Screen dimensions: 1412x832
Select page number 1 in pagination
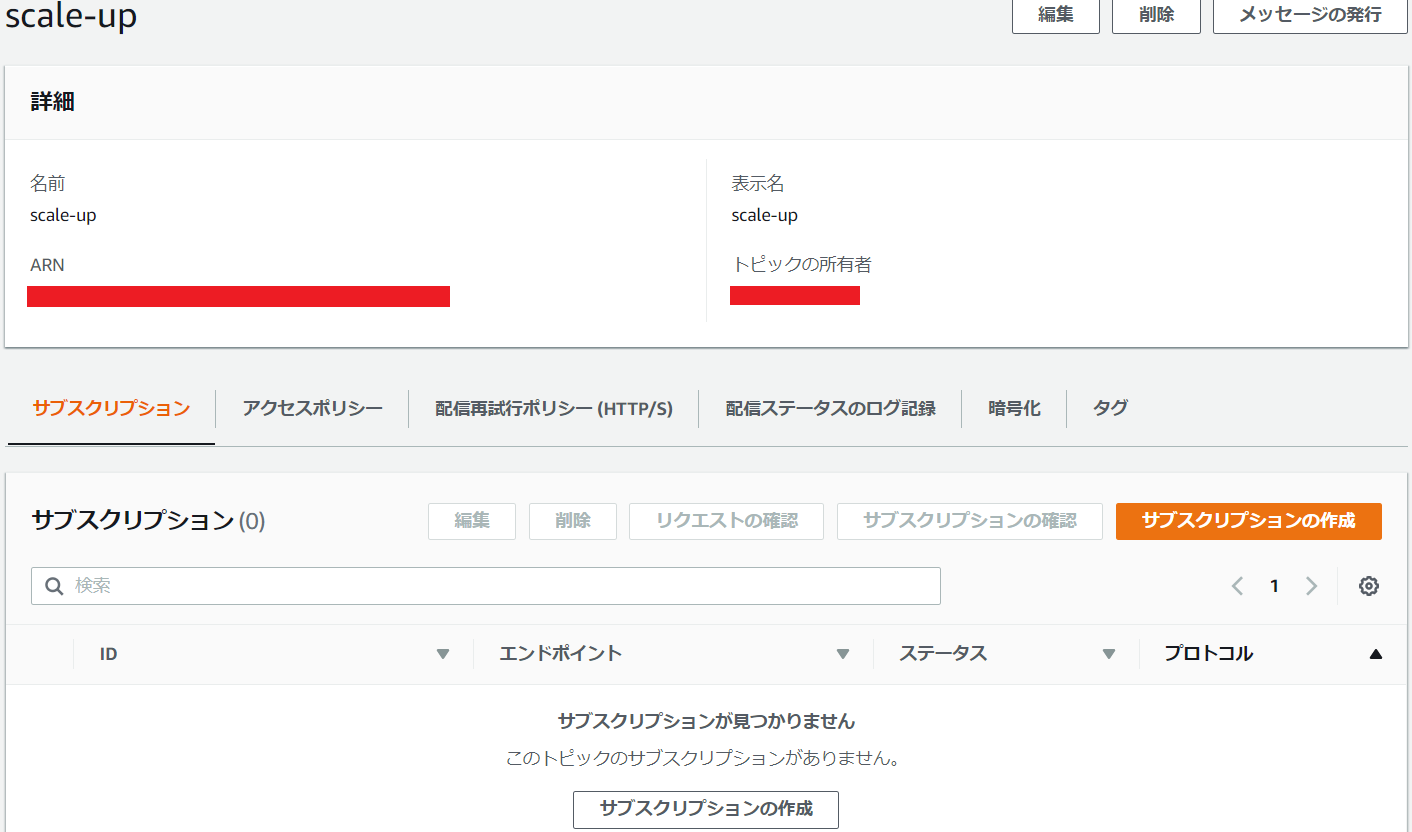(x=1274, y=586)
